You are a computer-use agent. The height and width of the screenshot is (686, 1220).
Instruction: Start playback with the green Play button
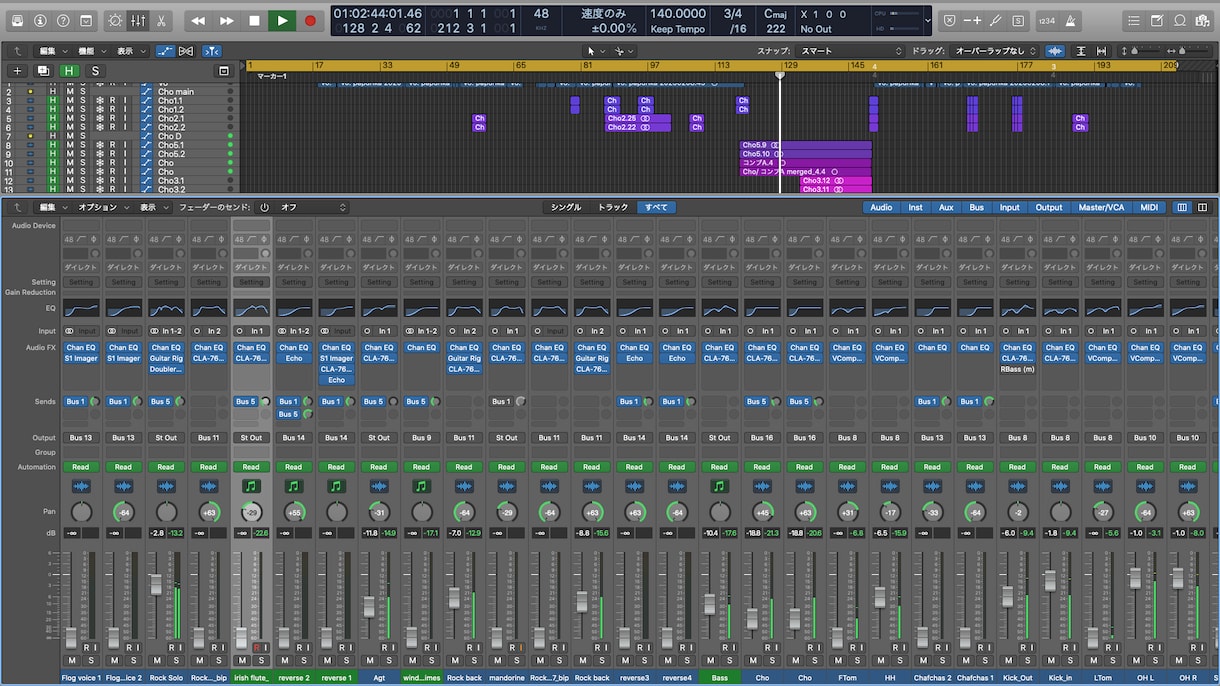click(x=282, y=20)
